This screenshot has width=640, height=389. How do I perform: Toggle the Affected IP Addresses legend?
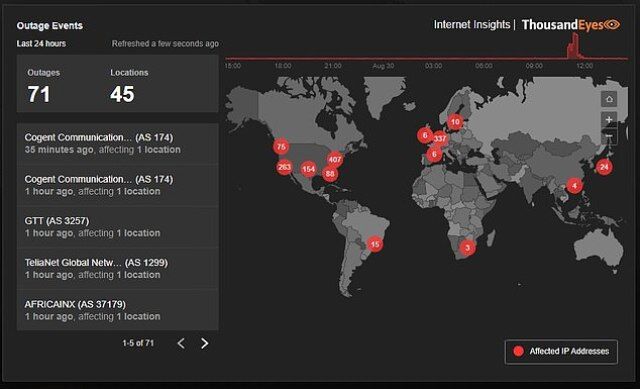561,351
